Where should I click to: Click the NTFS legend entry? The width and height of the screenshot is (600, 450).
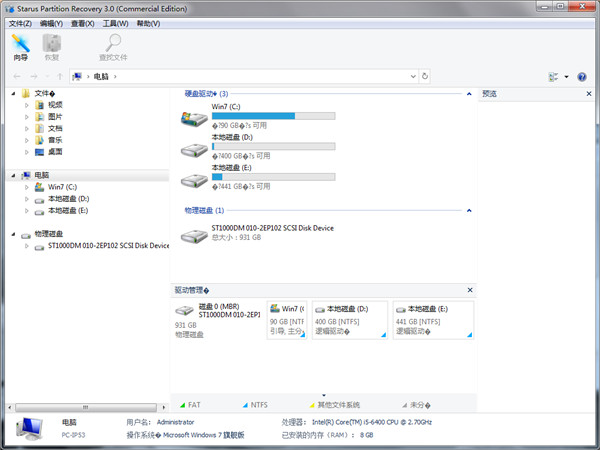[x=255, y=405]
